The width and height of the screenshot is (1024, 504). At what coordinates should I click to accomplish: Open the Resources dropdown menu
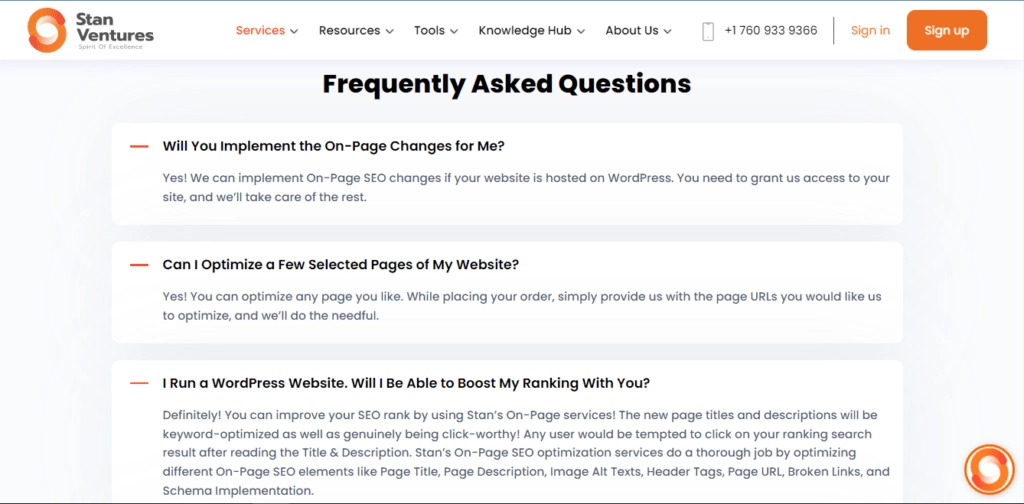[355, 31]
